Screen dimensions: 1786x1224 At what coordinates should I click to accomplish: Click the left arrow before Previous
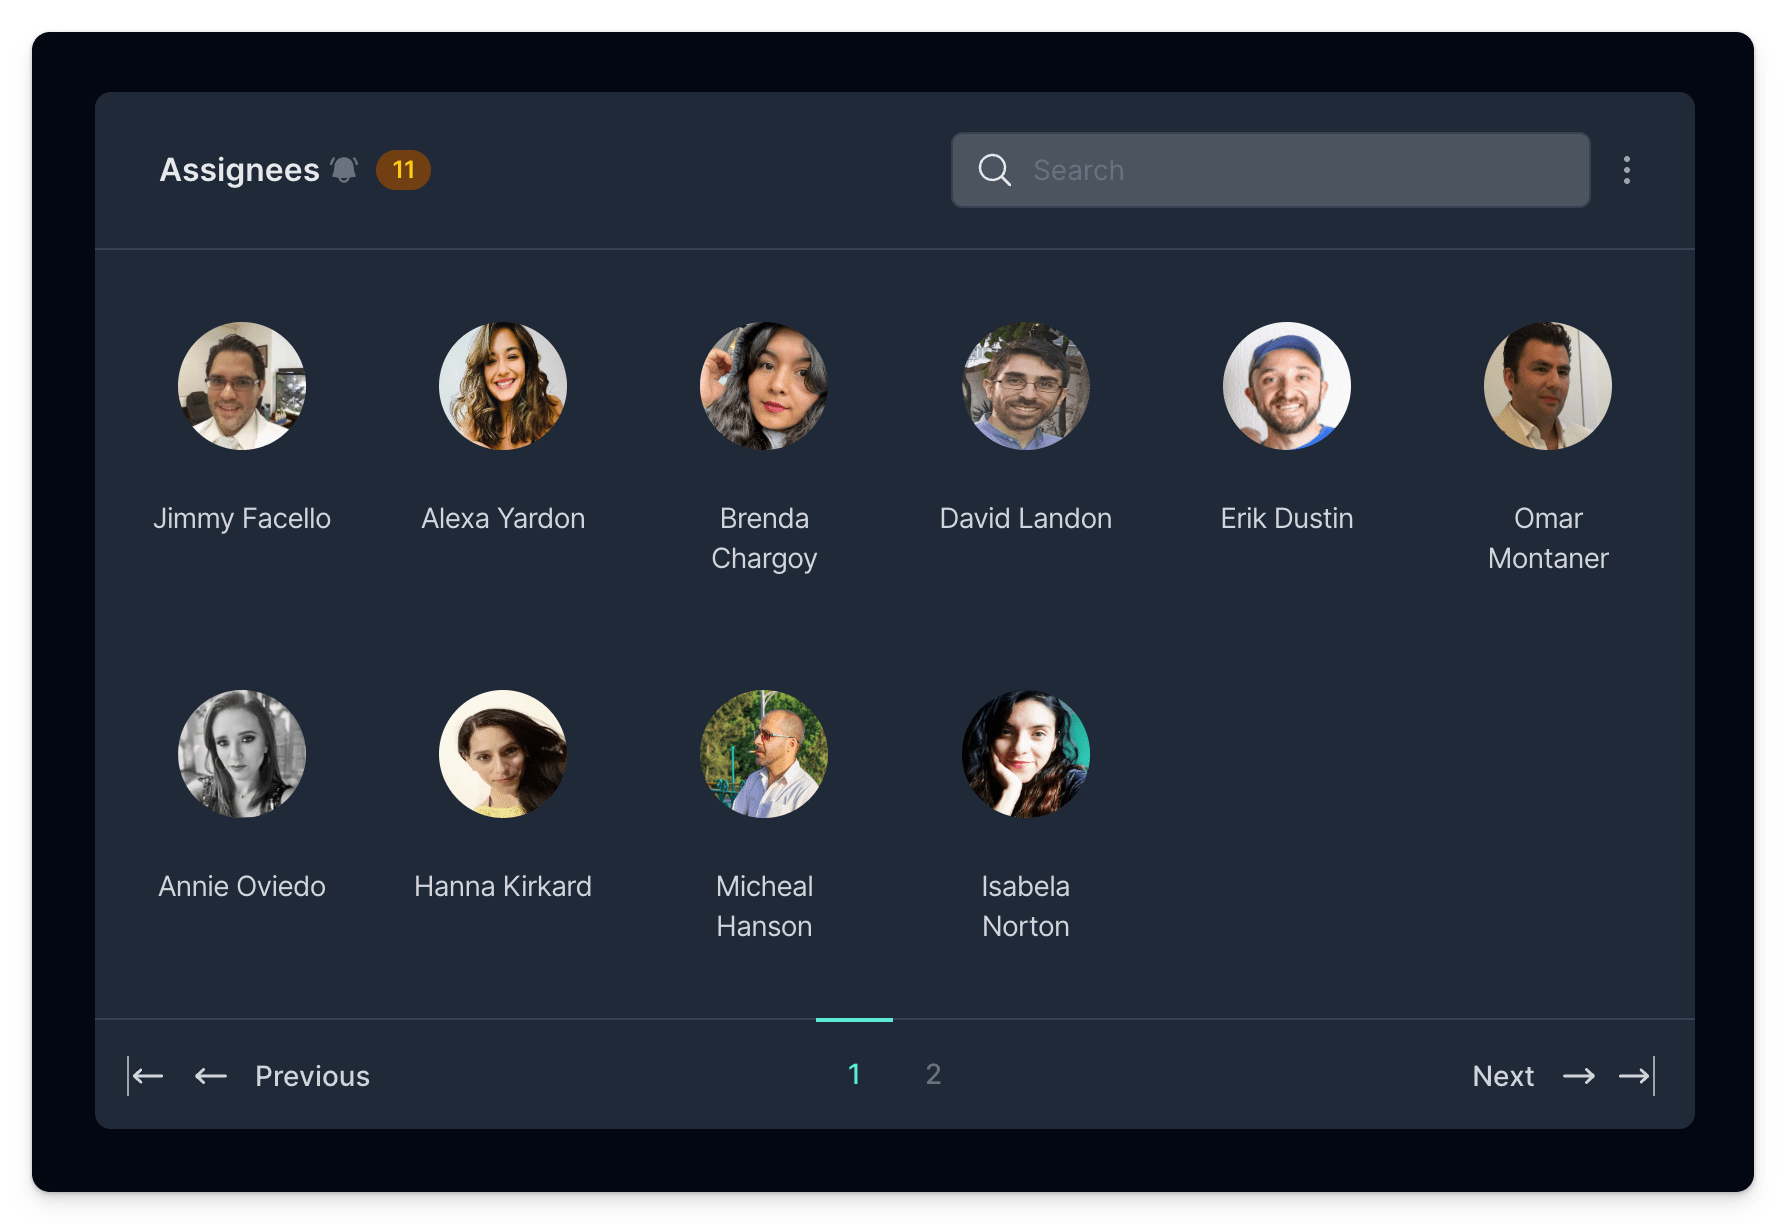[x=210, y=1076]
